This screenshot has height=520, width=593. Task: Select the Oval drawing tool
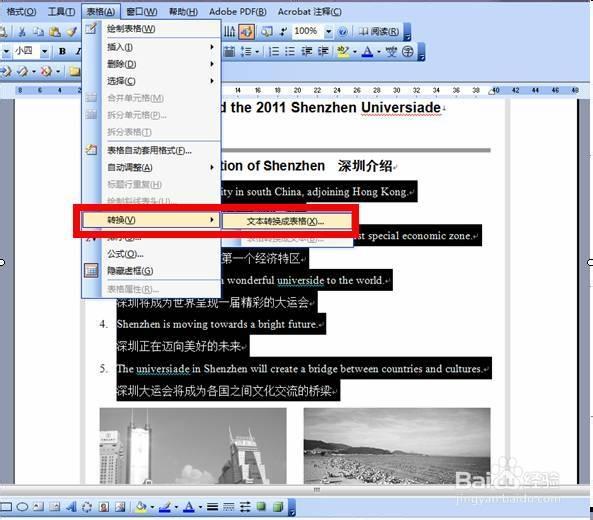[22, 507]
